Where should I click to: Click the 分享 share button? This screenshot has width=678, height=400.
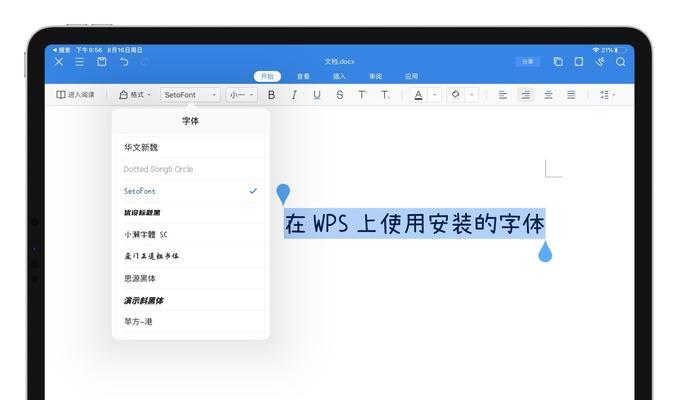click(x=528, y=62)
